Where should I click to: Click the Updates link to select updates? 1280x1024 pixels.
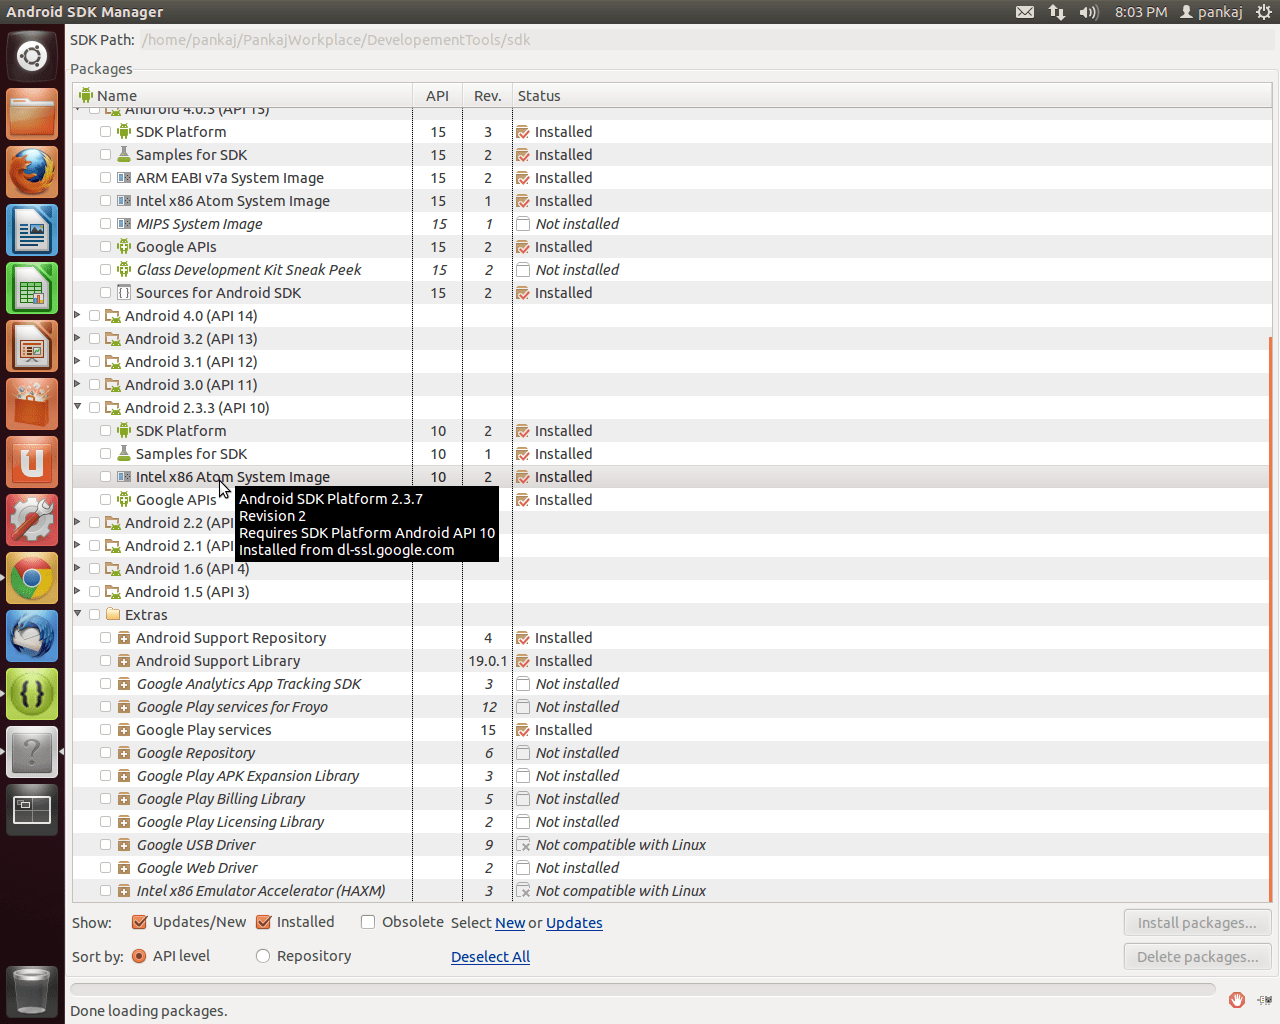click(574, 923)
